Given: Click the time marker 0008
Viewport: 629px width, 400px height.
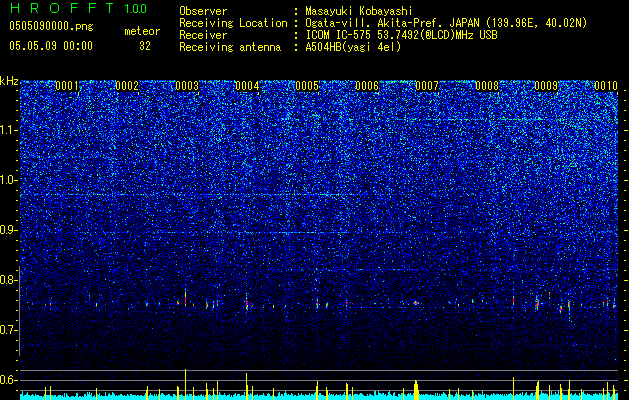Looking at the screenshot, I should click(x=487, y=86).
